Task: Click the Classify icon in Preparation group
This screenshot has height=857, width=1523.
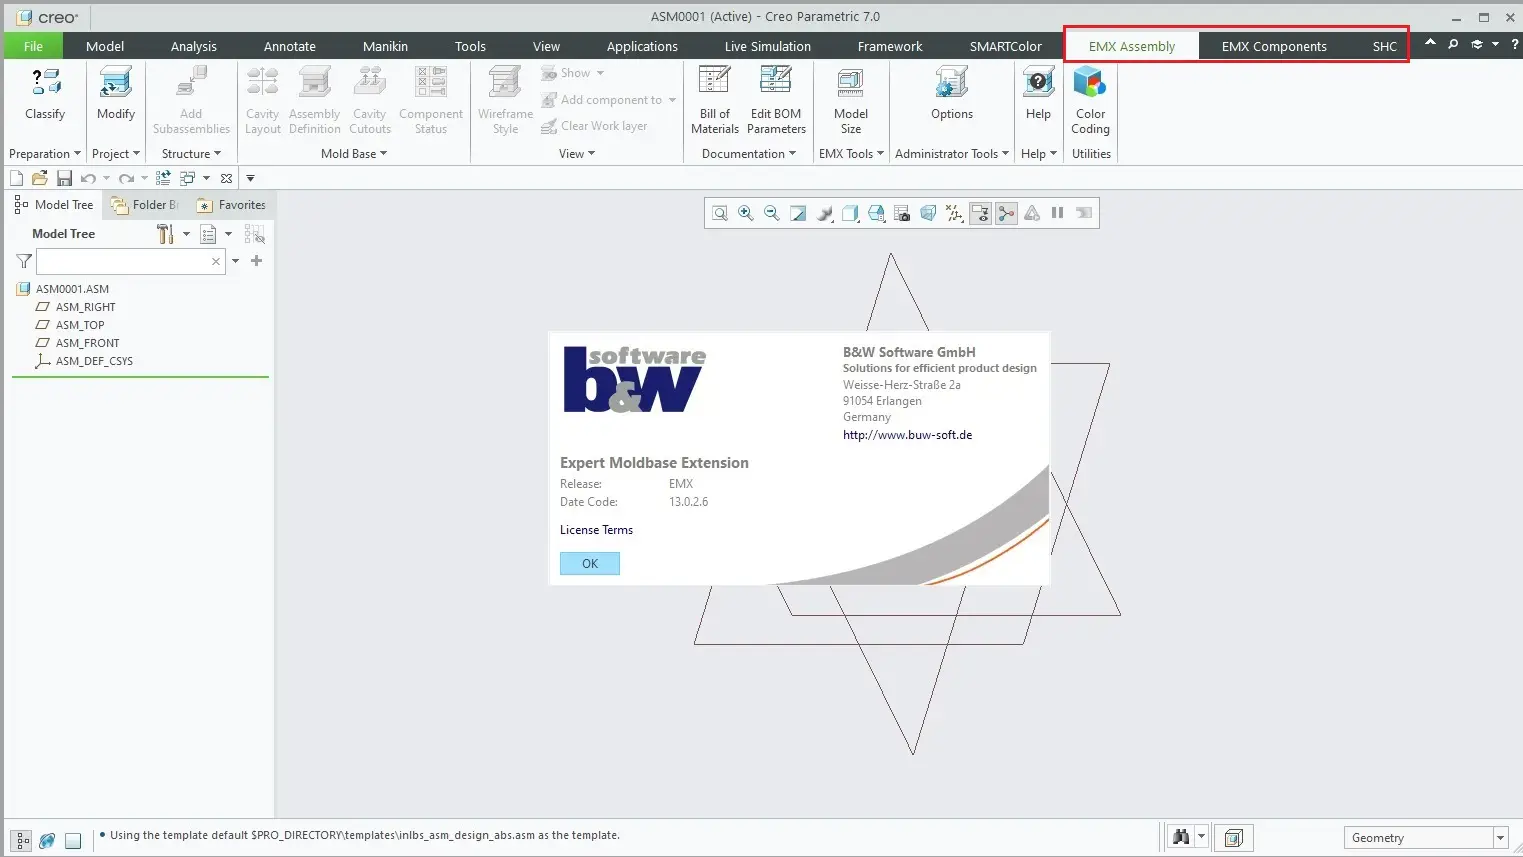Action: [45, 82]
